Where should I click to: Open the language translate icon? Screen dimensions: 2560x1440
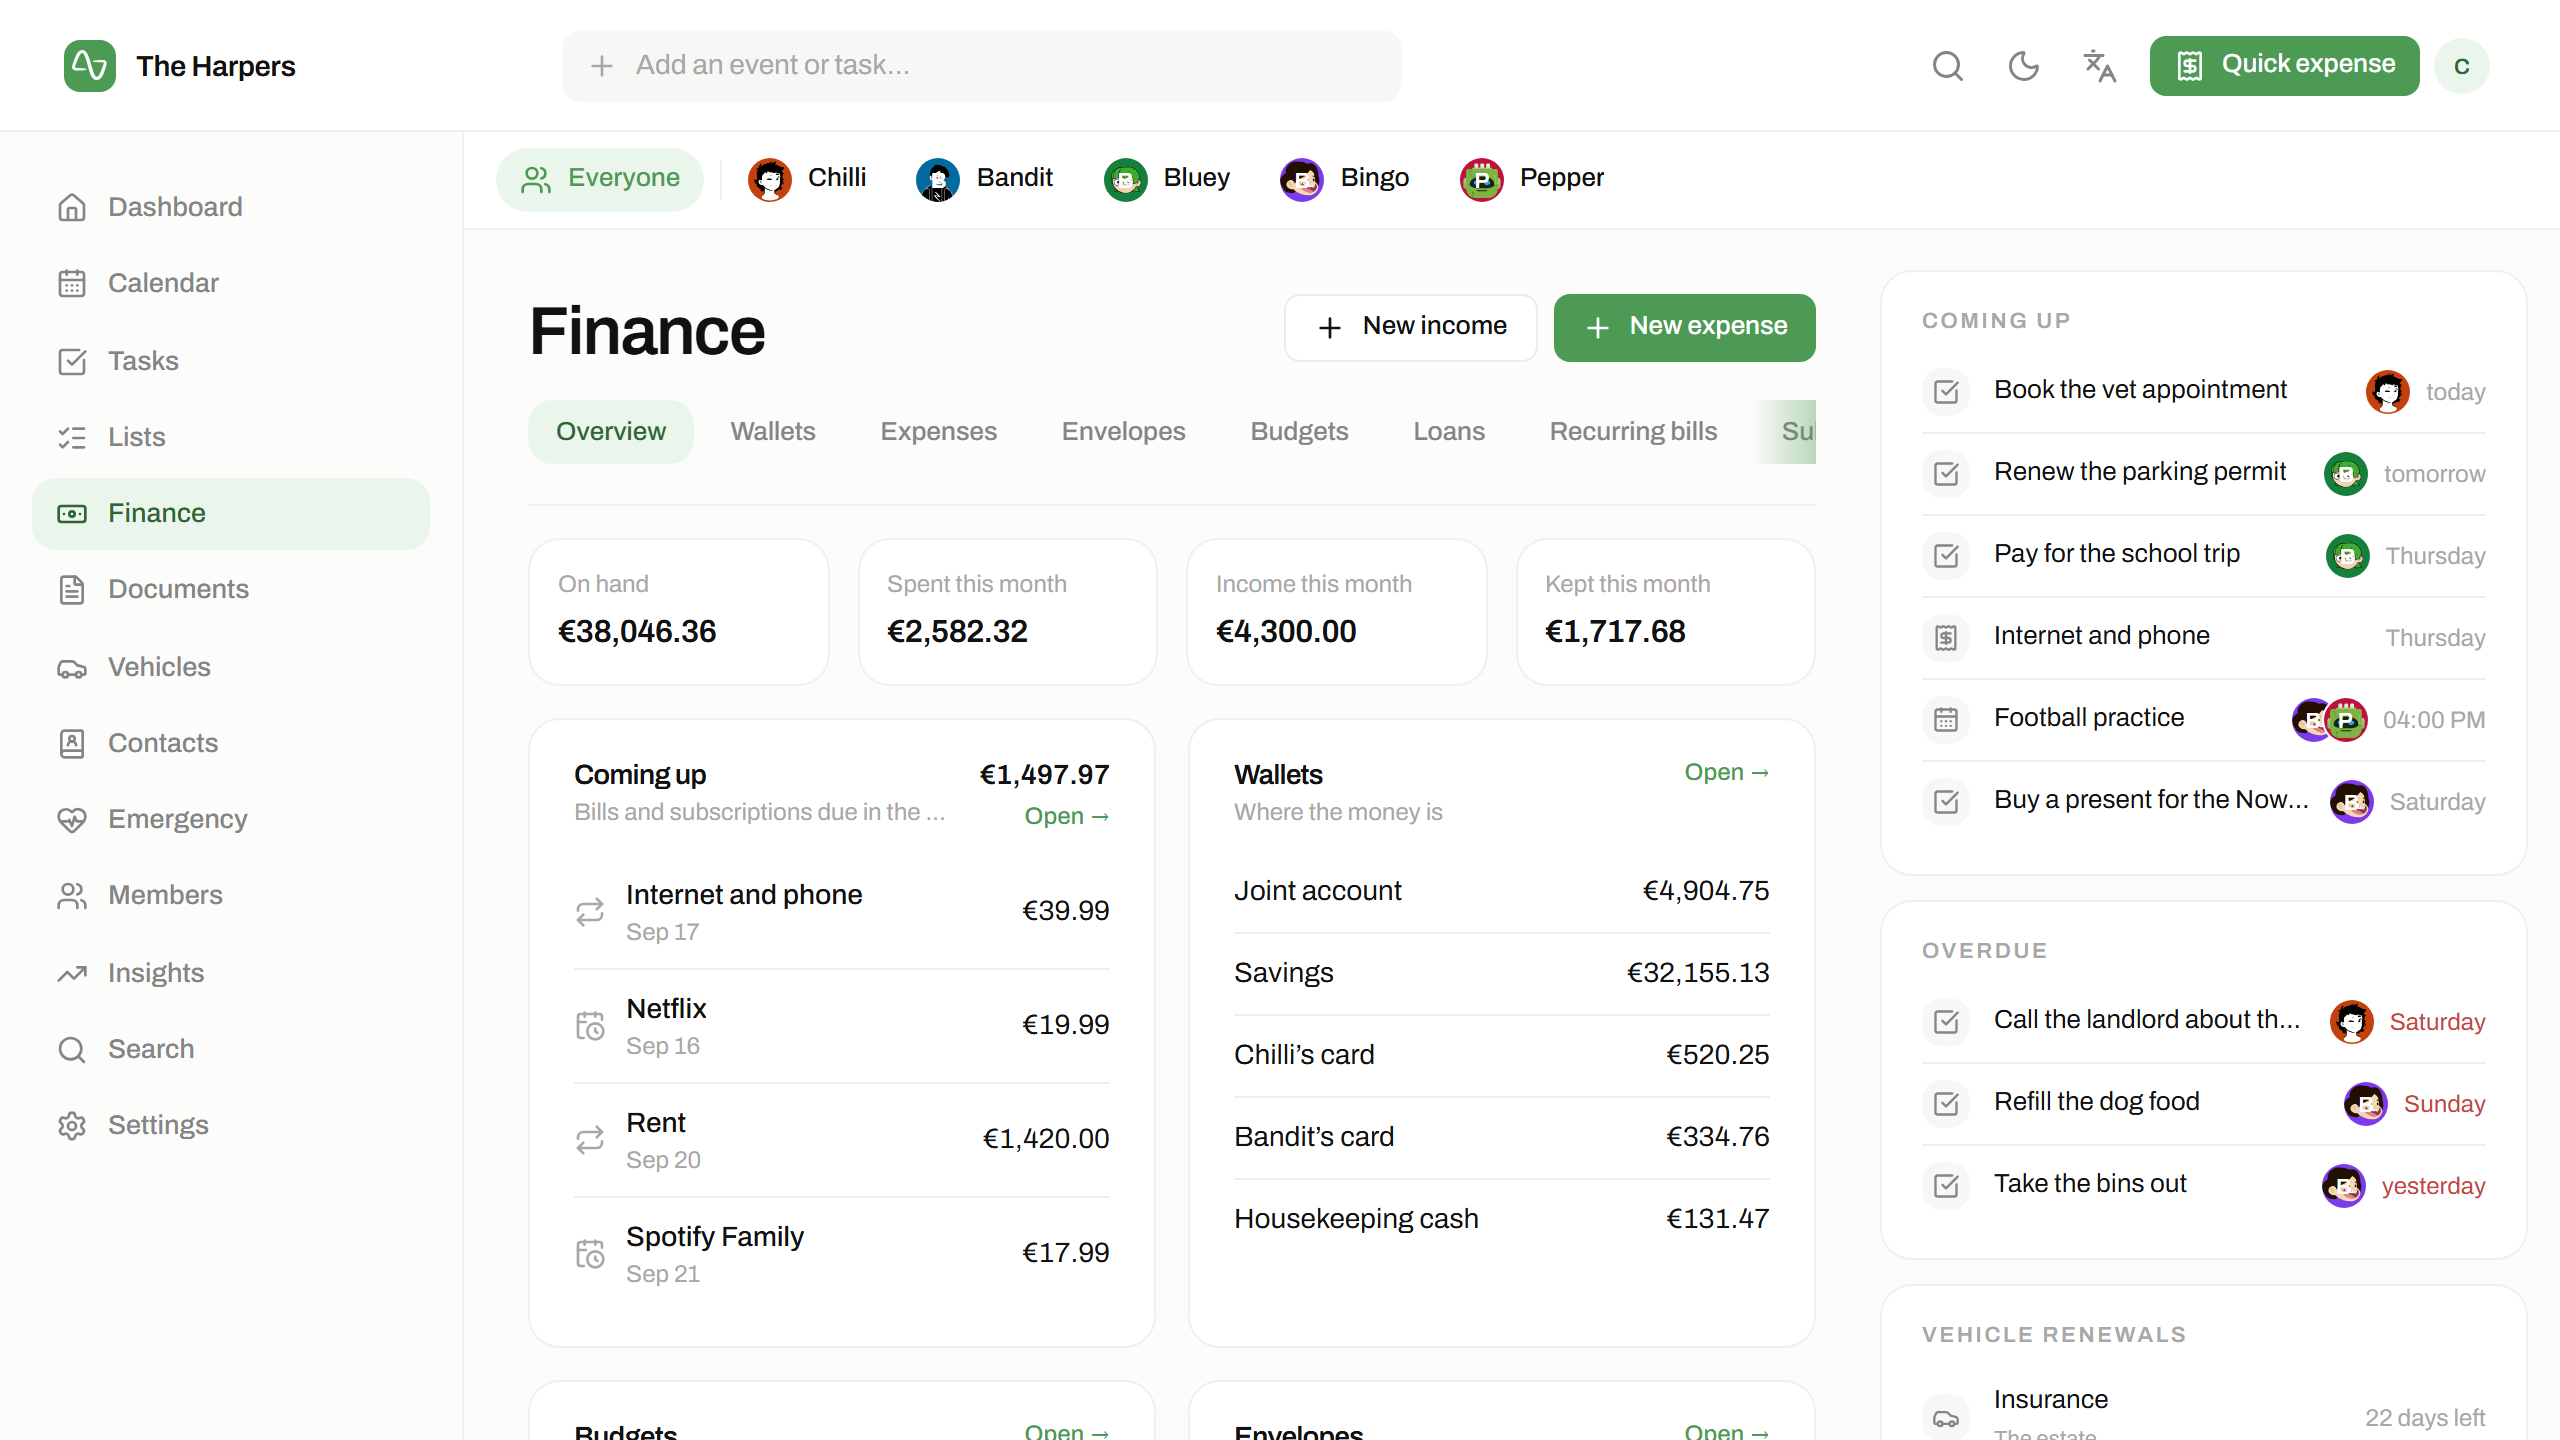point(2099,66)
